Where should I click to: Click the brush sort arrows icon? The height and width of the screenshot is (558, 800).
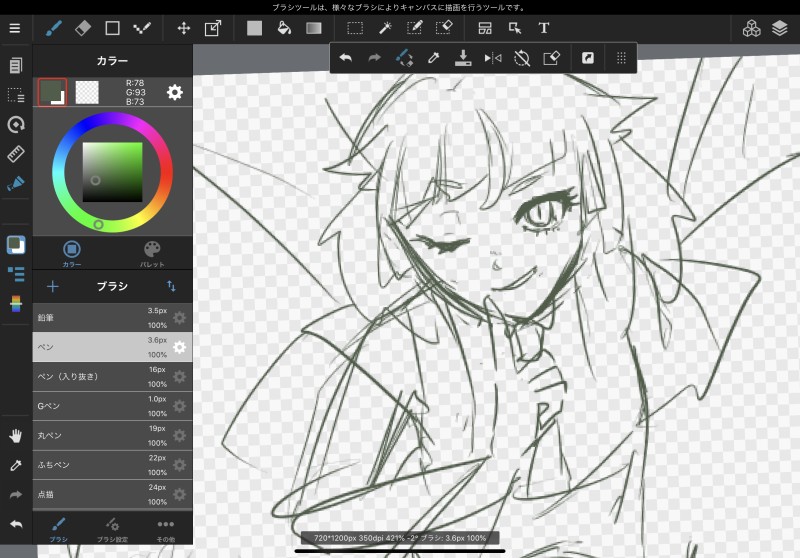pyautogui.click(x=171, y=286)
